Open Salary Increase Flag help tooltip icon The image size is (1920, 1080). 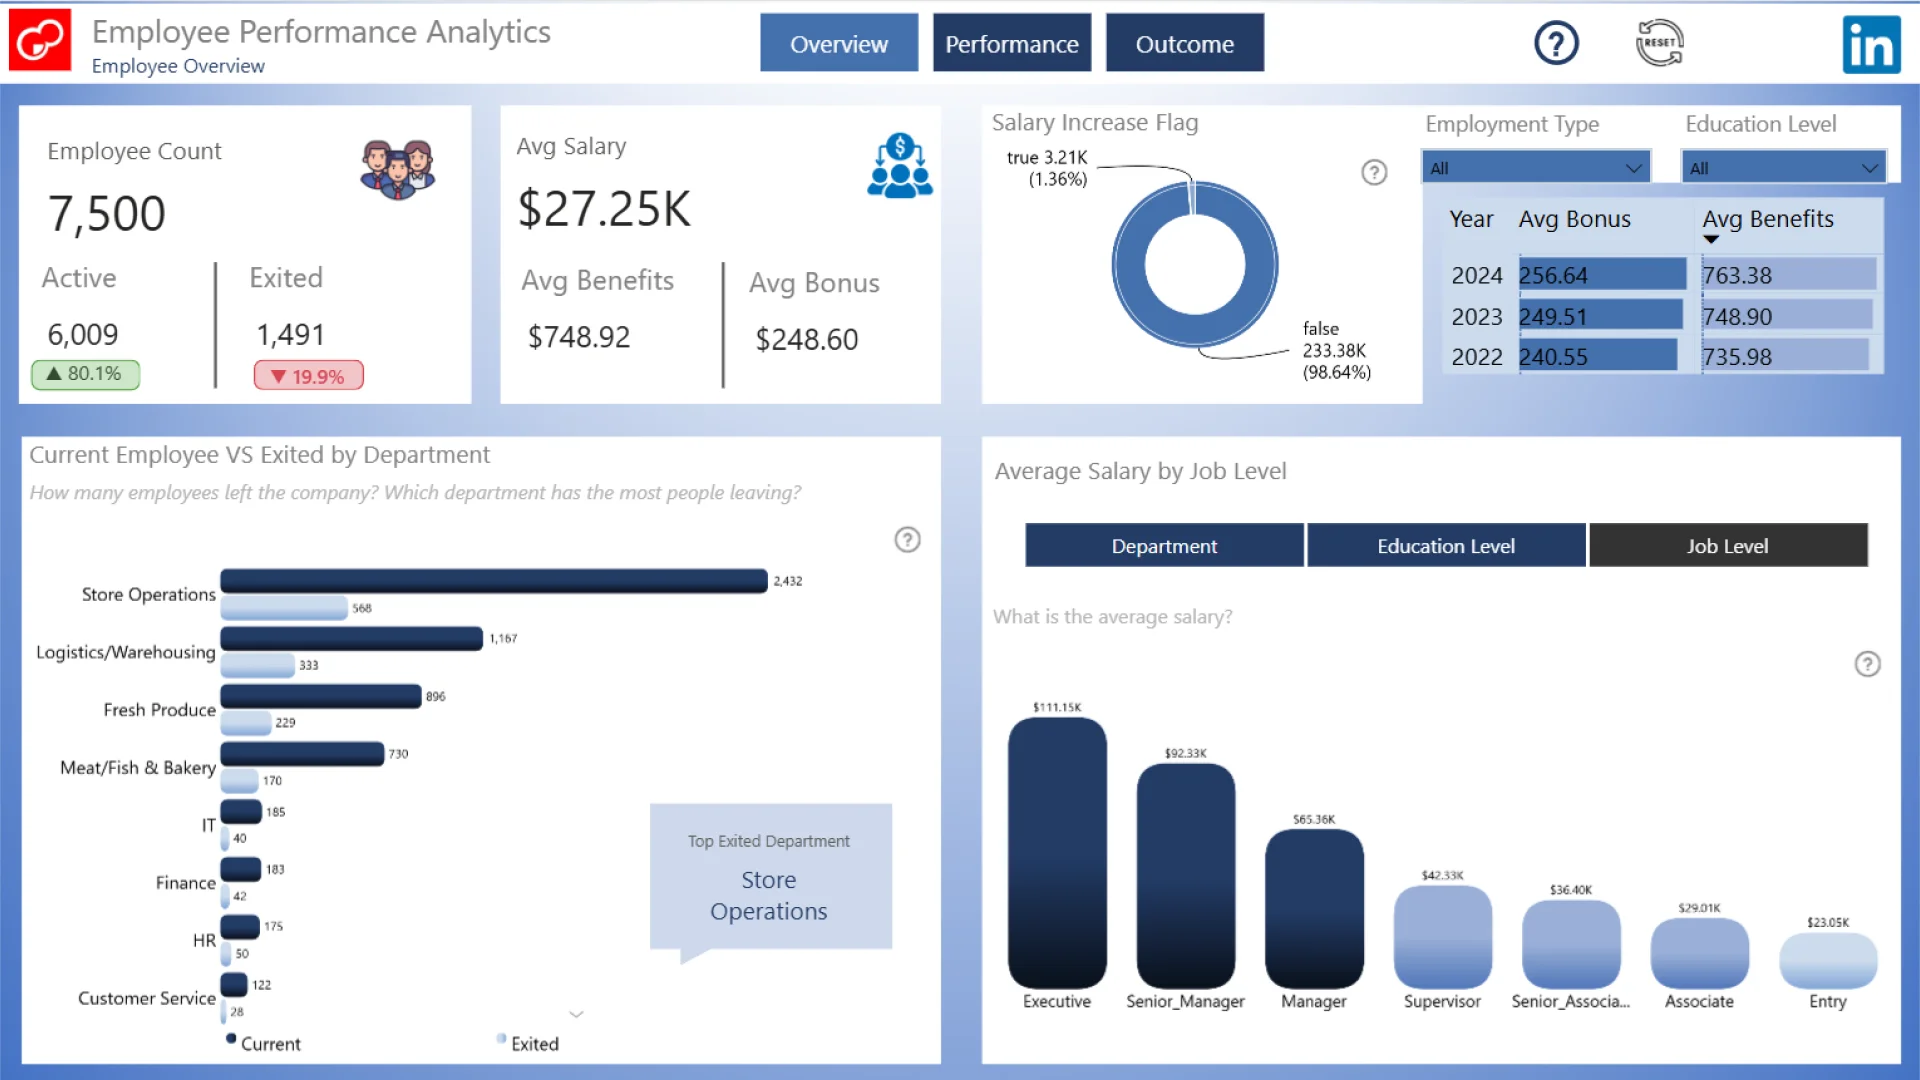[x=1374, y=173]
